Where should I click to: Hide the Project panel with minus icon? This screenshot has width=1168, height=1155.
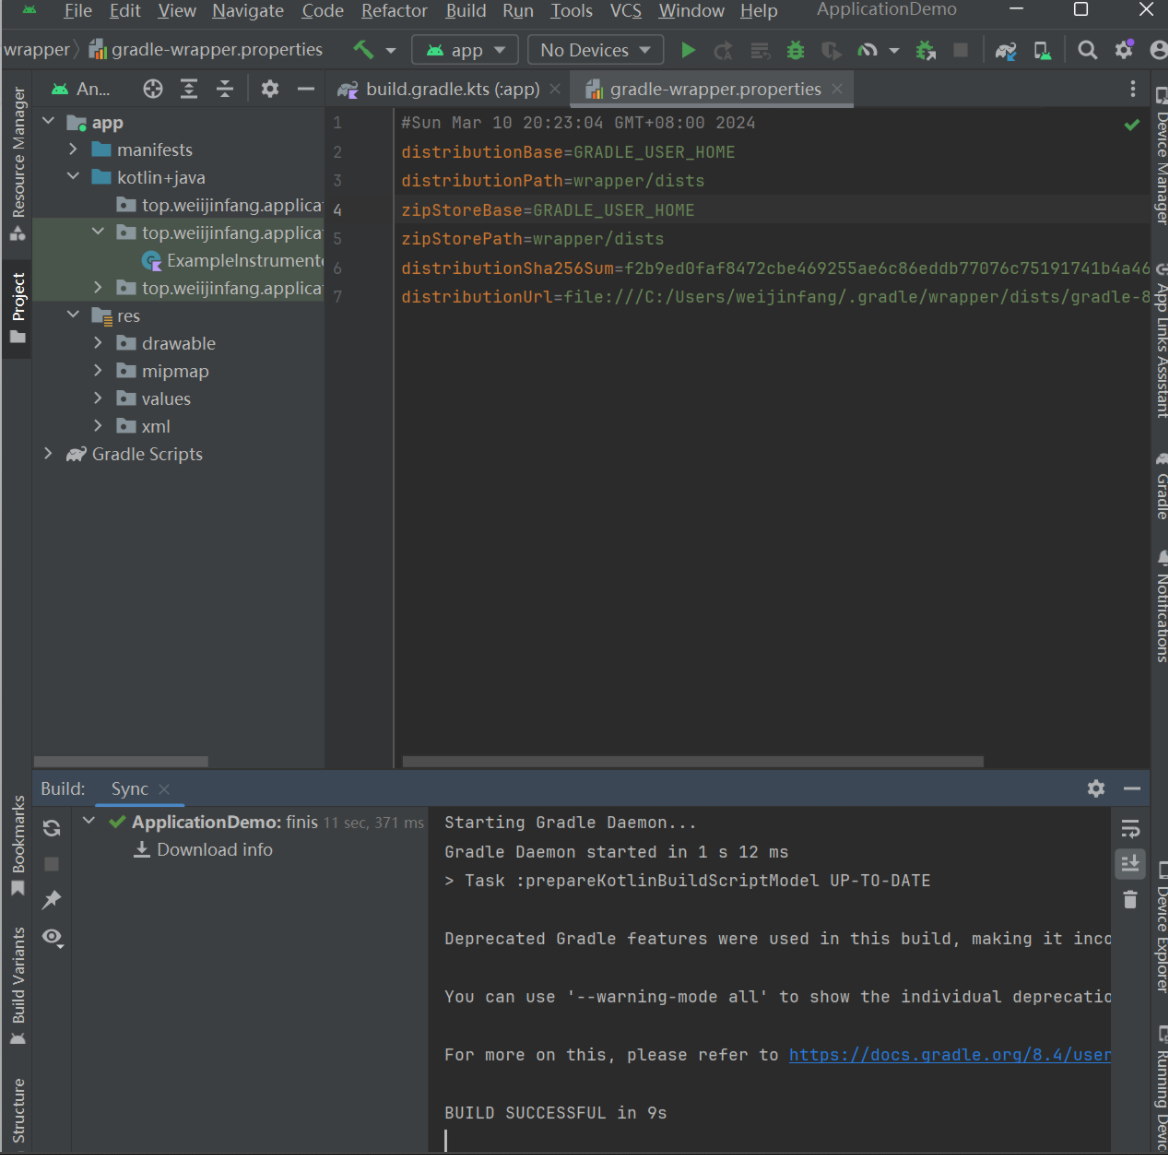coord(305,89)
